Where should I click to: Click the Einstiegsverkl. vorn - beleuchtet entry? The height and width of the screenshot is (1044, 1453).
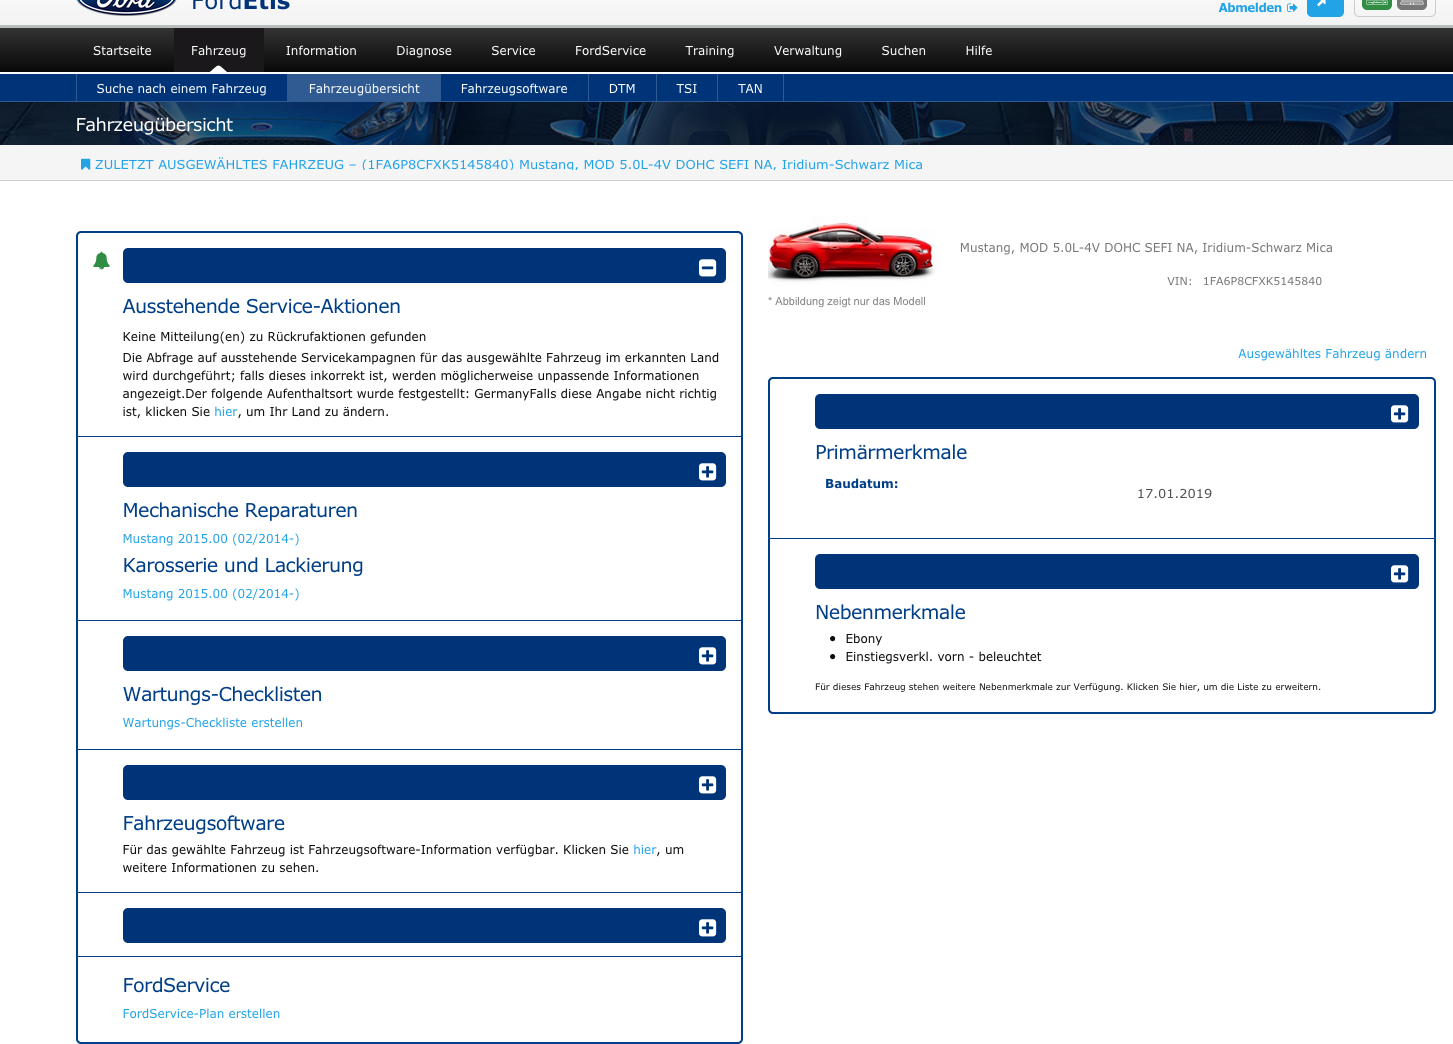(x=943, y=657)
